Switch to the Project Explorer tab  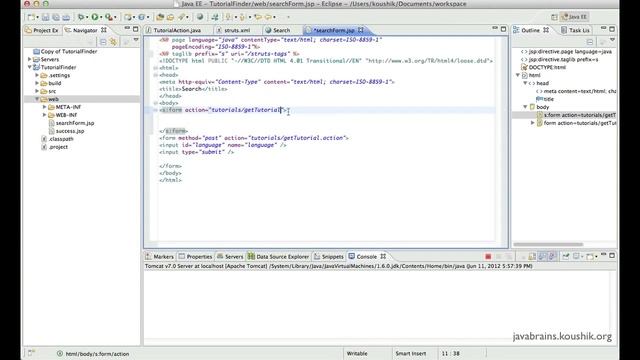[42, 30]
